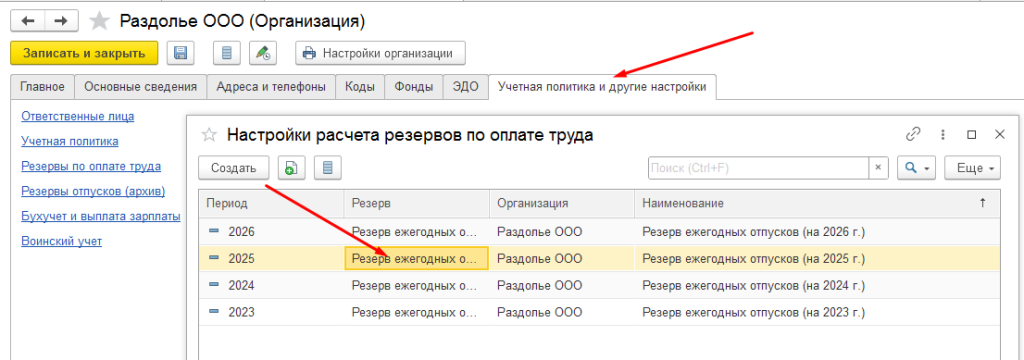This screenshot has width=1024, height=360.
Task: Open the Воинский учет link
Action: tap(61, 241)
